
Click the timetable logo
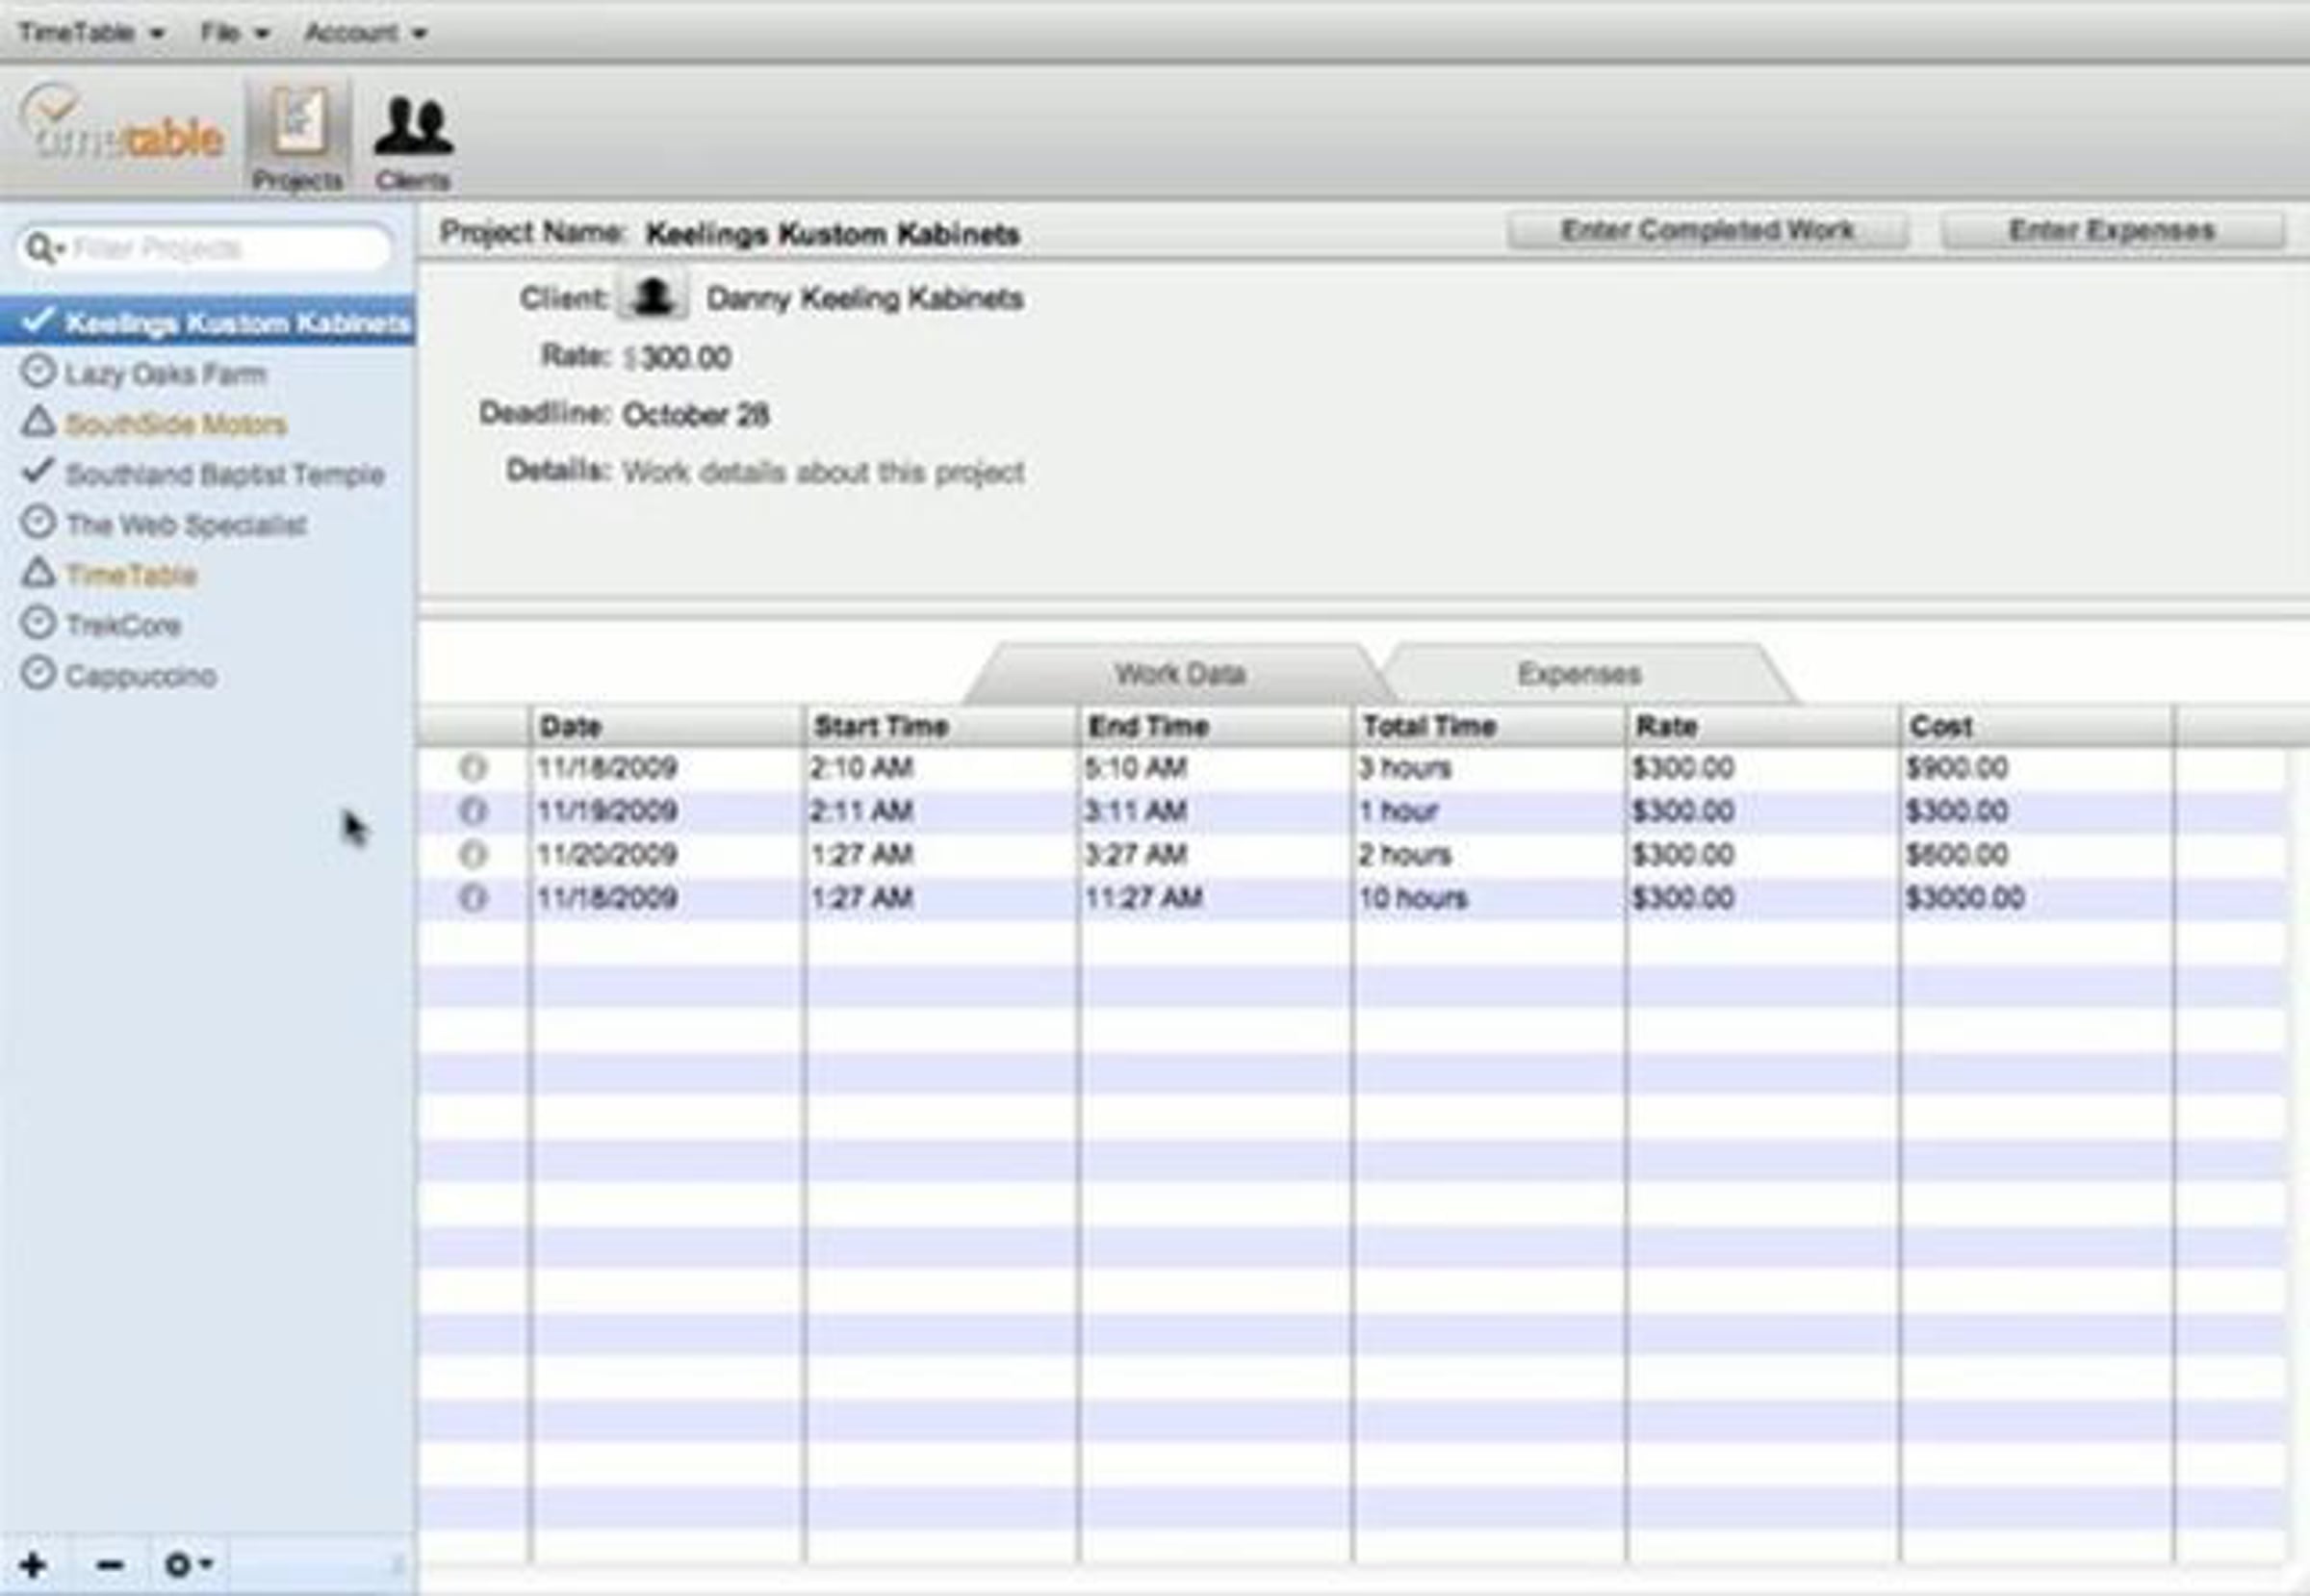(x=121, y=127)
